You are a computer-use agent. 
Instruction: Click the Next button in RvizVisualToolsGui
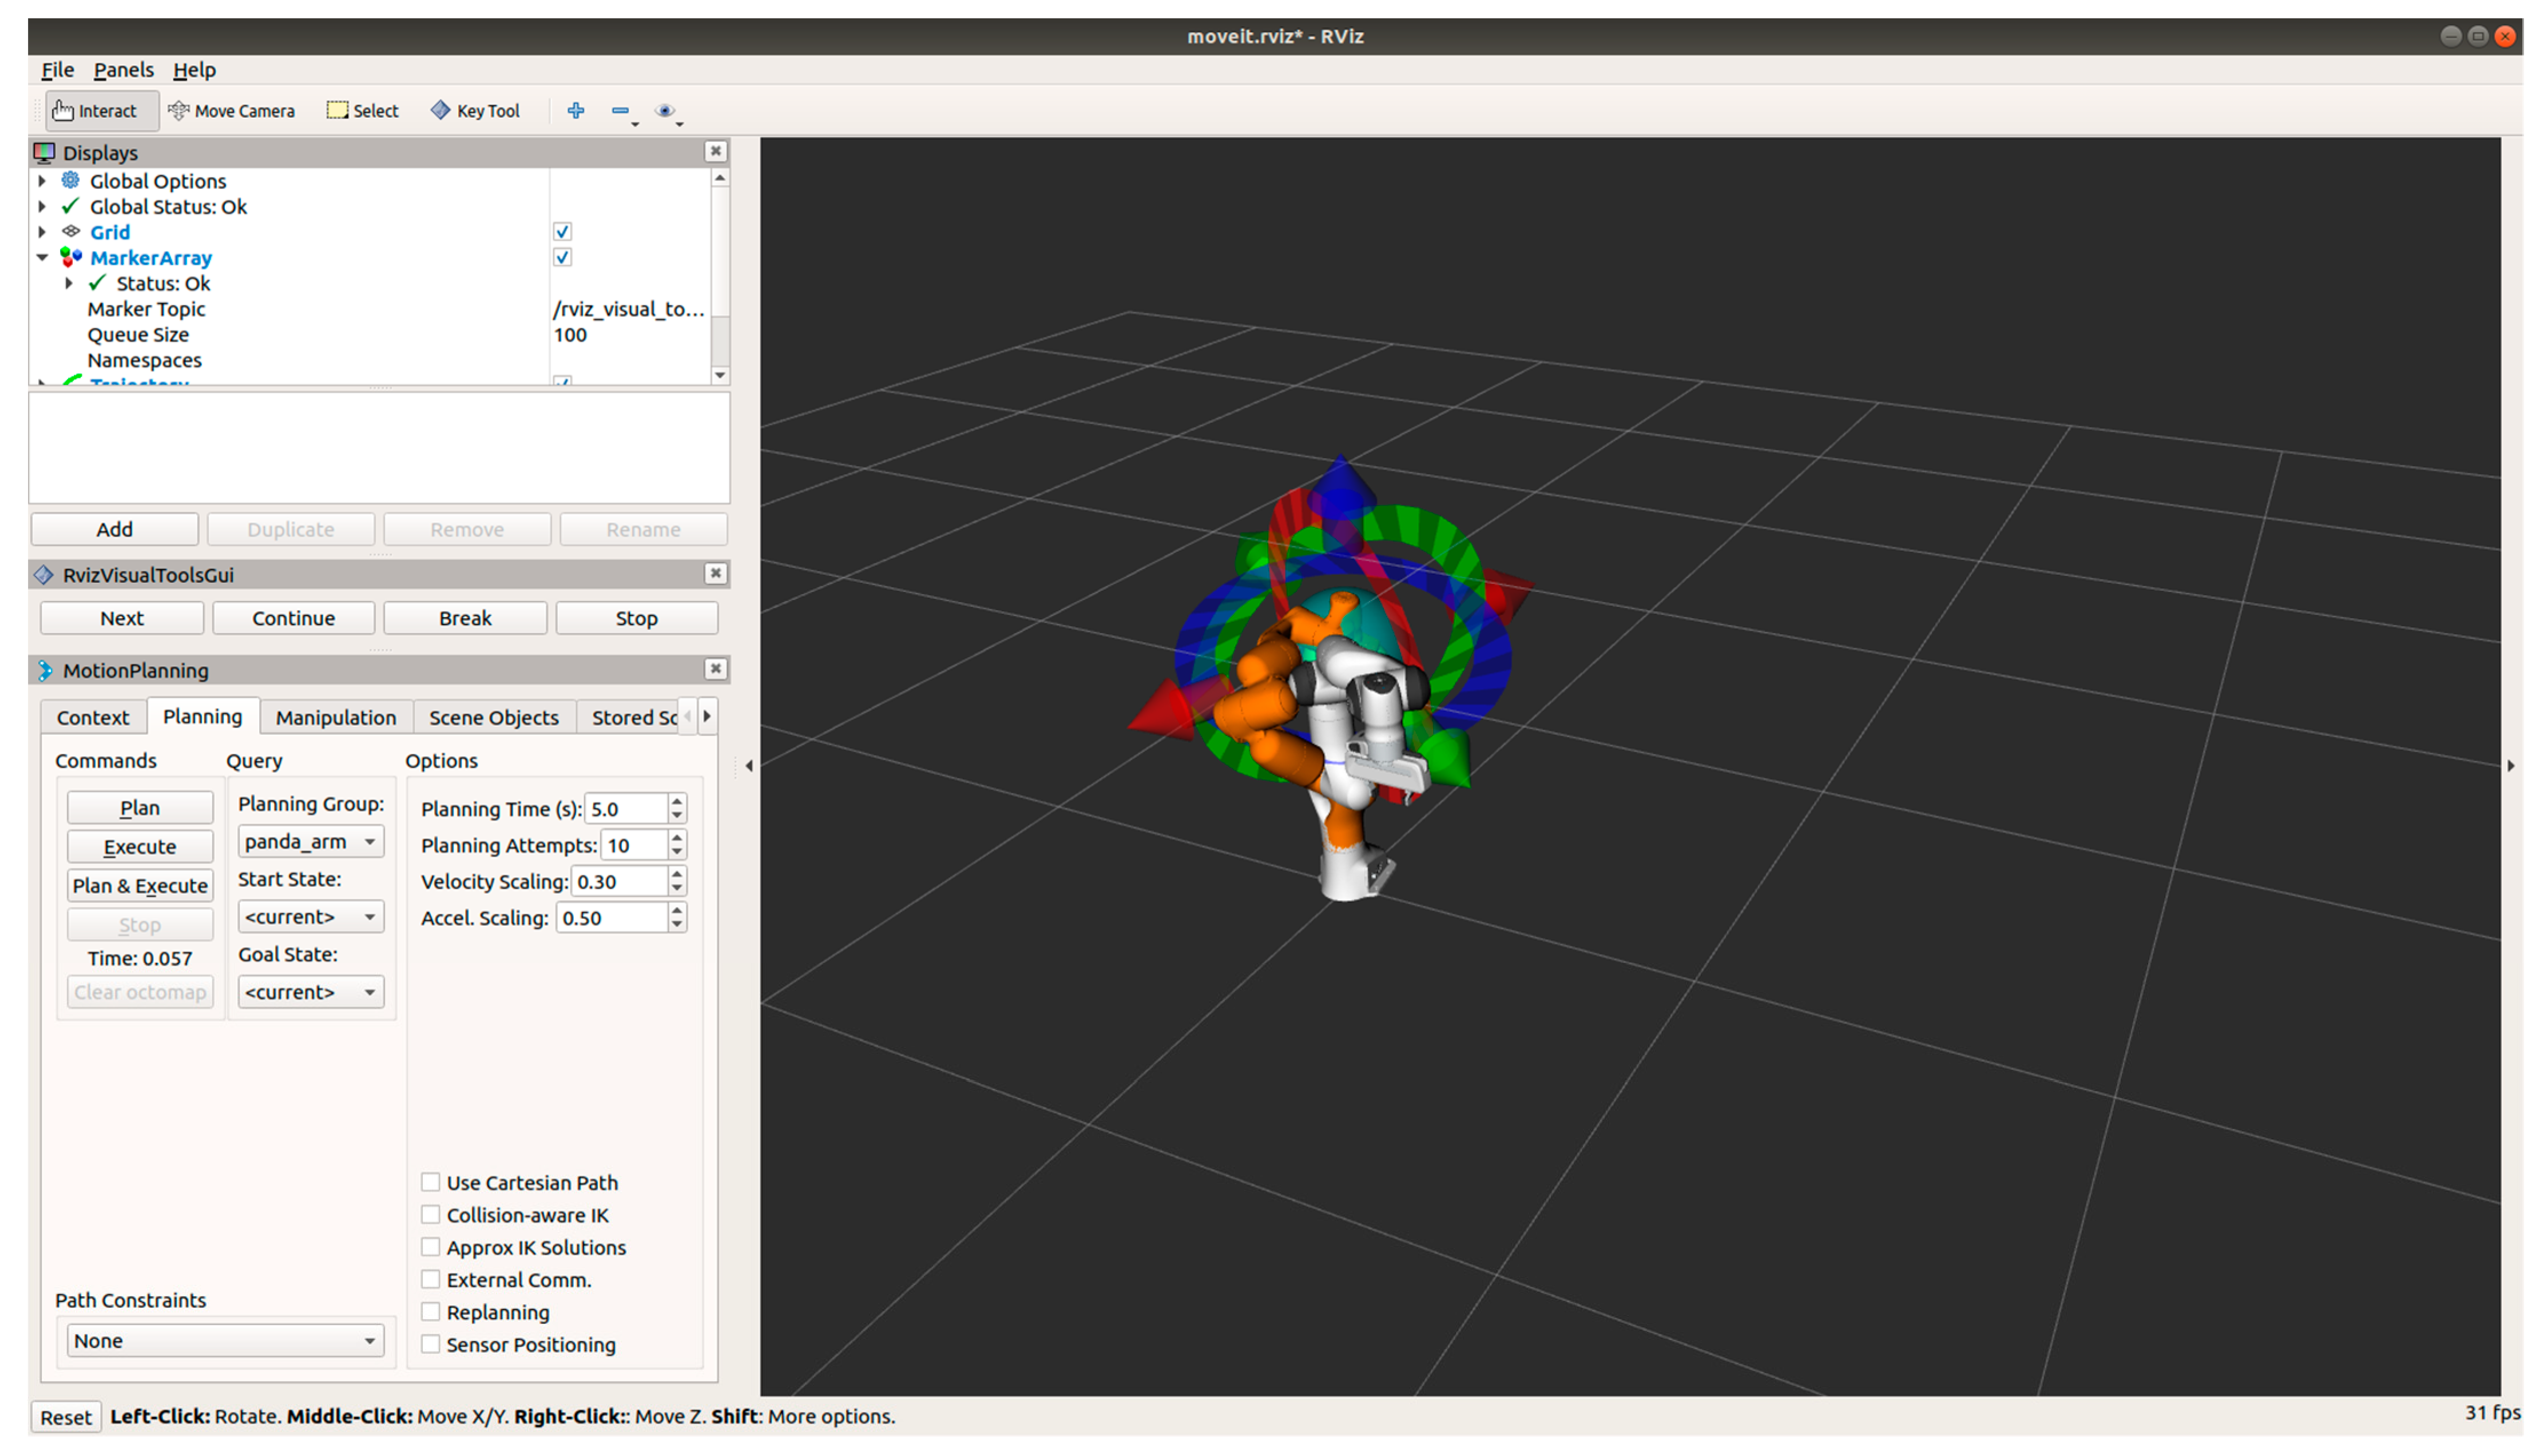coord(121,618)
